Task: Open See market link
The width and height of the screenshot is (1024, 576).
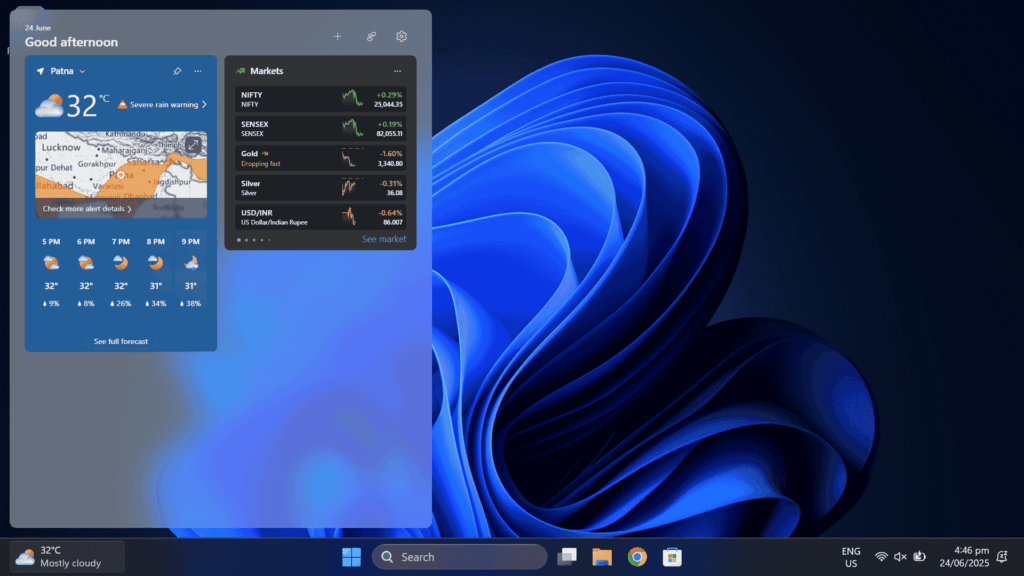Action: [384, 239]
